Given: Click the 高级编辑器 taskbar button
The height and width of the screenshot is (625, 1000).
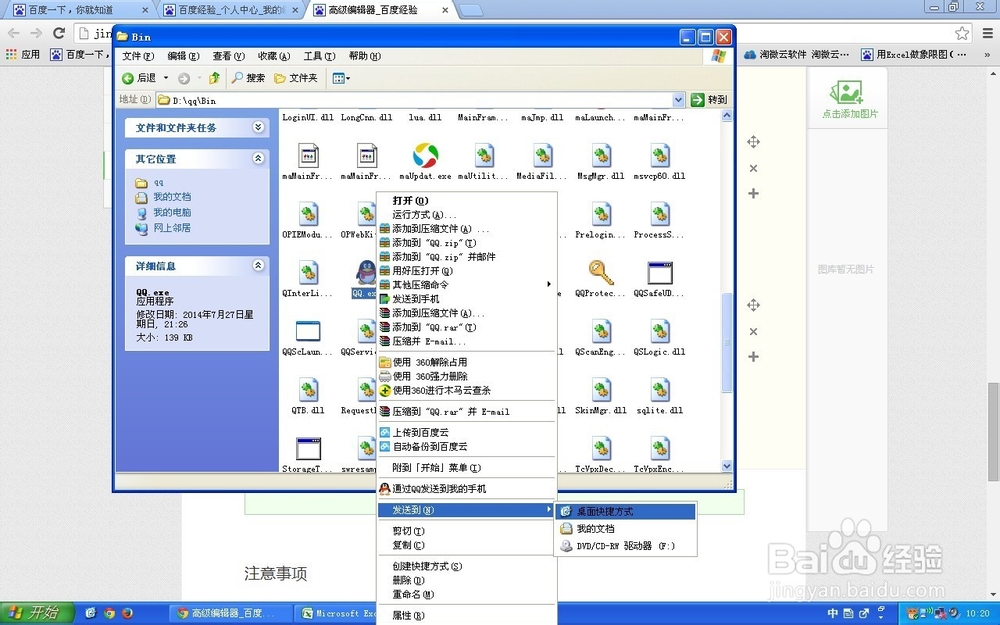Looking at the screenshot, I should [x=232, y=613].
